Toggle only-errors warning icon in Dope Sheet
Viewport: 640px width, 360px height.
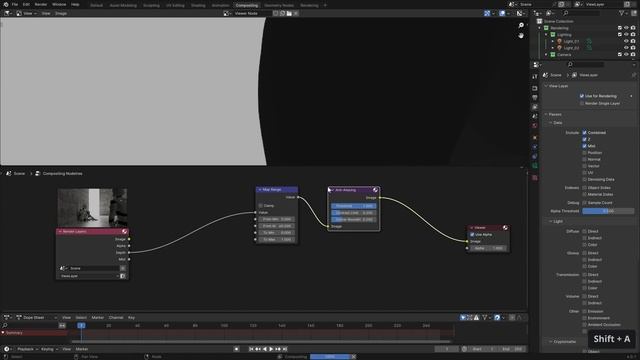(x=476, y=318)
